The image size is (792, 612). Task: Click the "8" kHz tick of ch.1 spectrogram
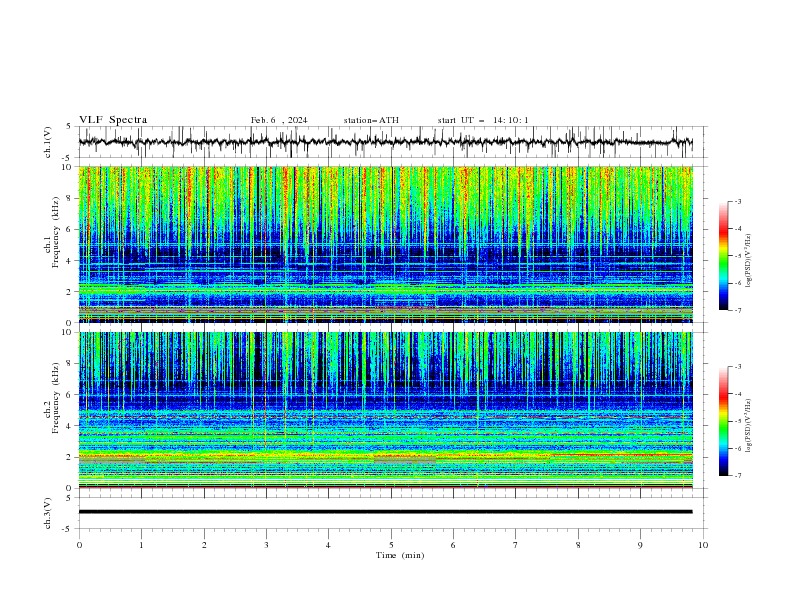pos(70,198)
